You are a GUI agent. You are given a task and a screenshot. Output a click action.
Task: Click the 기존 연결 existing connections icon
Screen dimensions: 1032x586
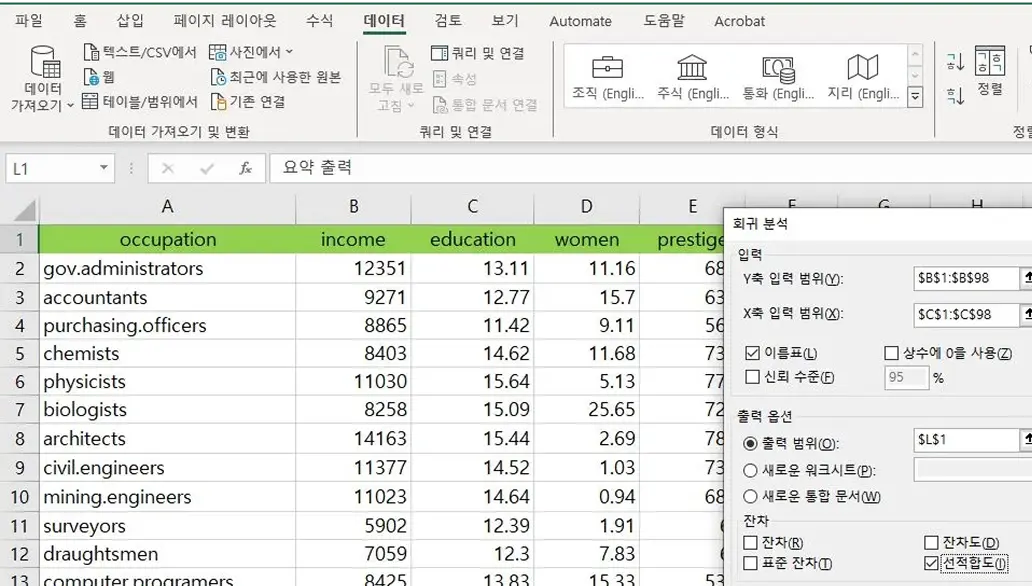pyautogui.click(x=219, y=102)
